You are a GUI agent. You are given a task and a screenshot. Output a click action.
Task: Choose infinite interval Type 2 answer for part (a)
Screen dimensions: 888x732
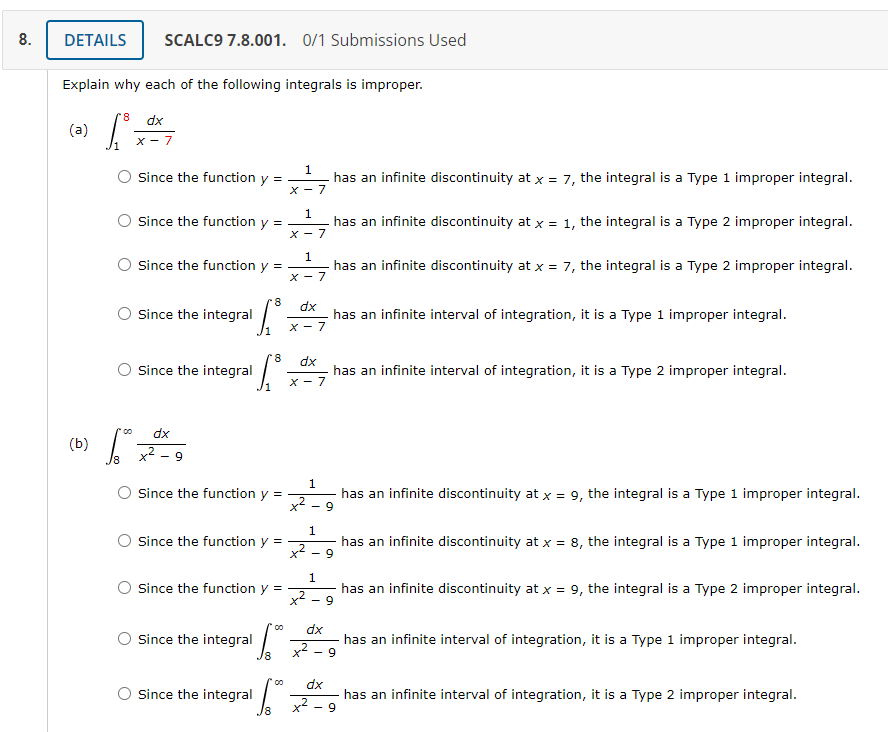124,369
